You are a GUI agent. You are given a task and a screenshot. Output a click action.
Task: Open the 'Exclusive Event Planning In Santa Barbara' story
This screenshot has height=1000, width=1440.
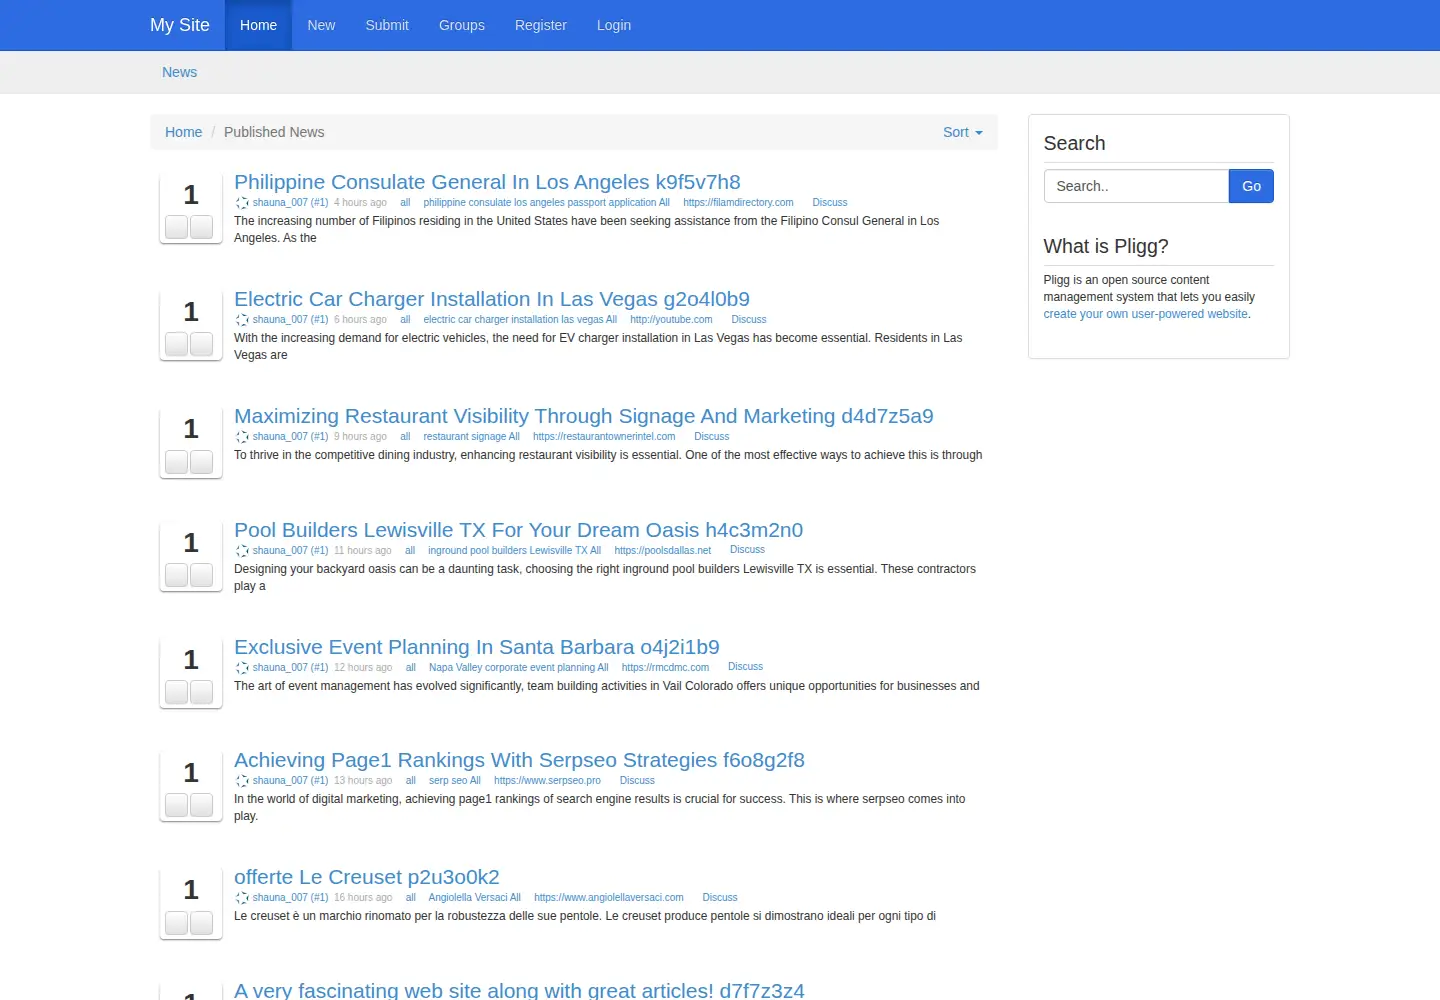(477, 647)
